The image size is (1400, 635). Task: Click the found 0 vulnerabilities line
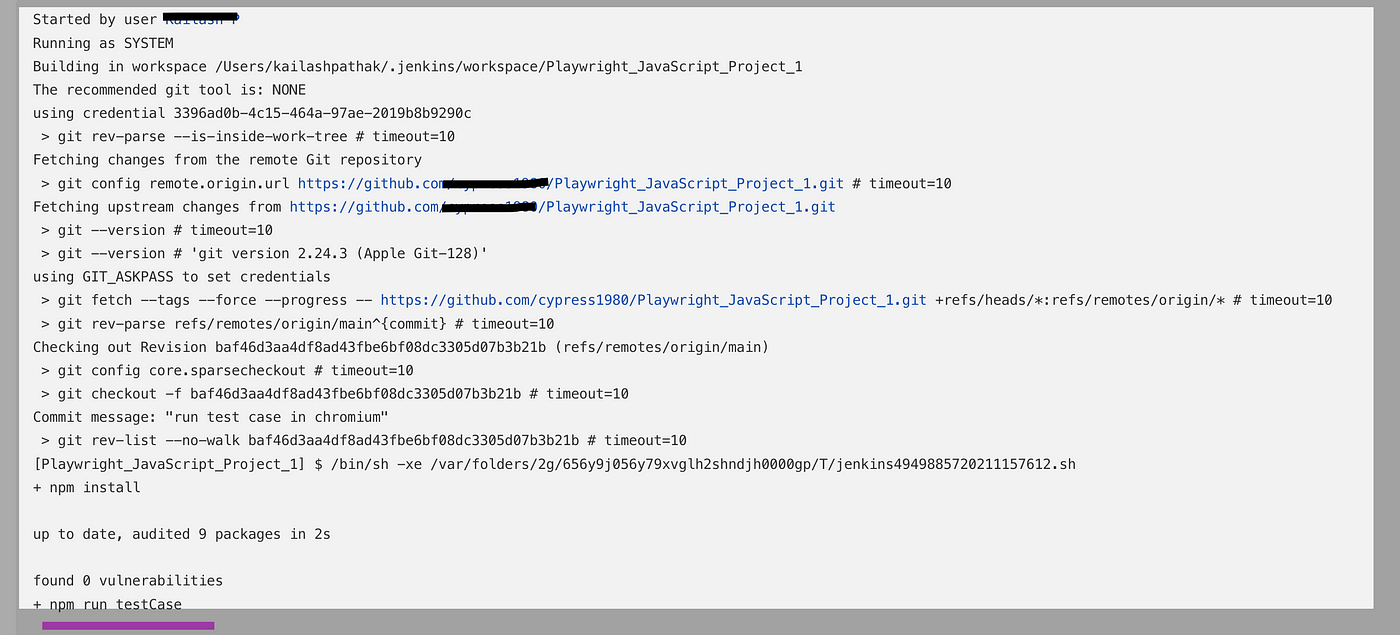tap(128, 580)
